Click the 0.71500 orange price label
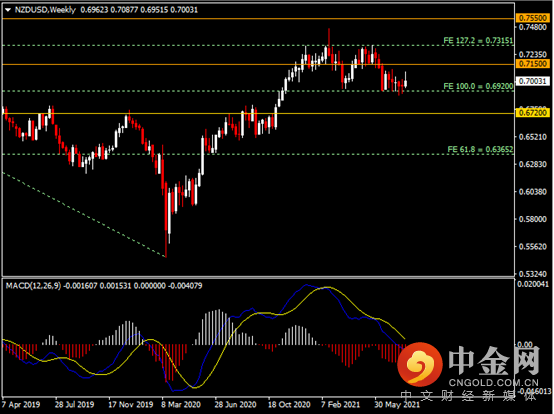This screenshot has width=554, height=414. (533, 64)
